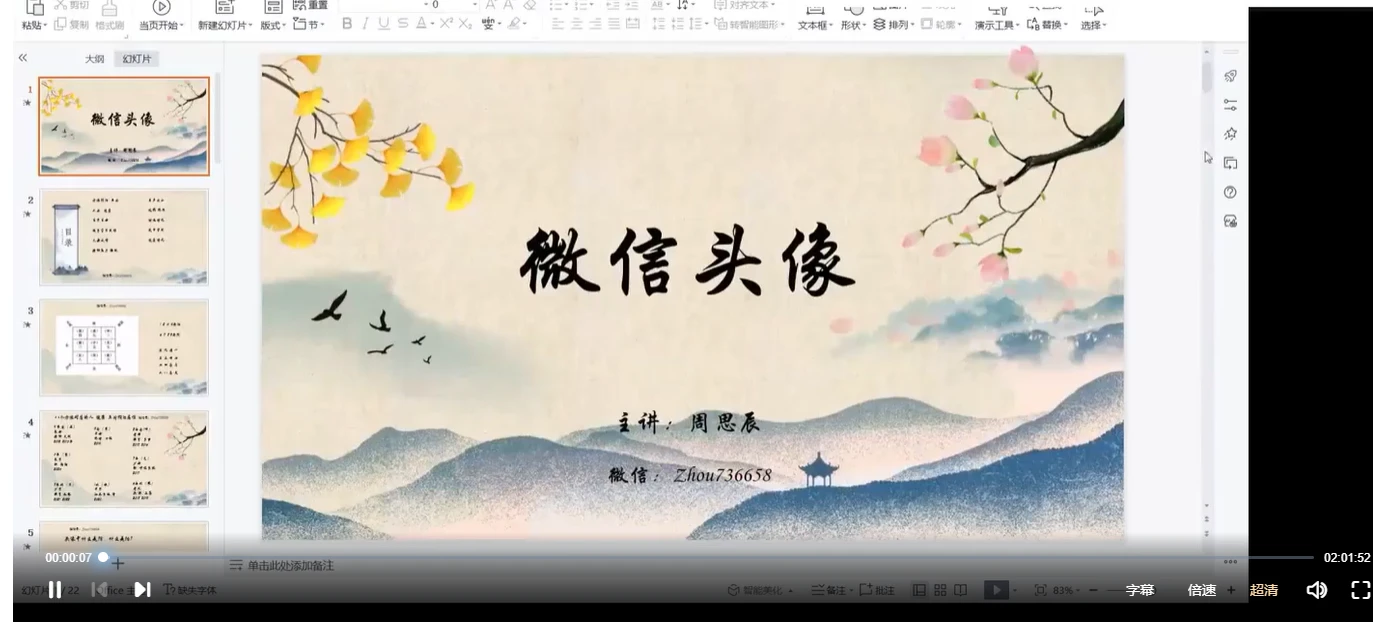Viewport: 1373px width, 625px height.
Task: Enter fullscreen video mode
Action: point(1361,590)
